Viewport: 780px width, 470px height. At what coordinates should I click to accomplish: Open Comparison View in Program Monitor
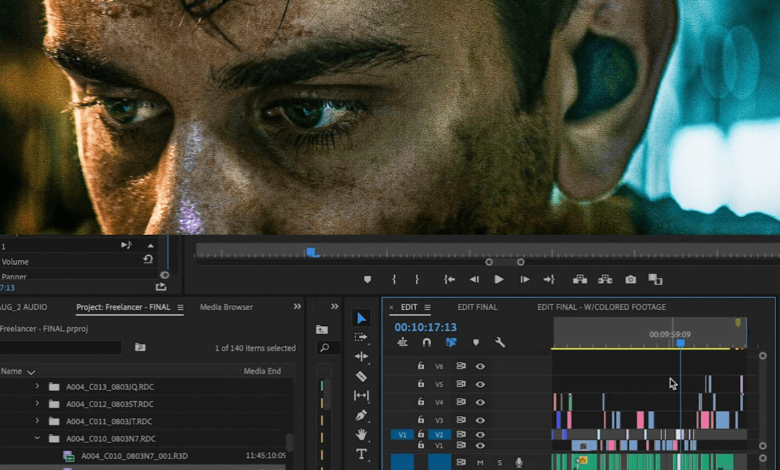click(655, 280)
